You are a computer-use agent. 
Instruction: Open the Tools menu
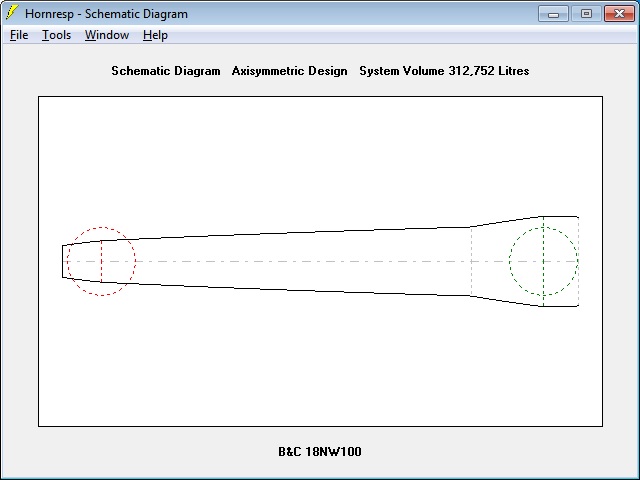(x=56, y=35)
